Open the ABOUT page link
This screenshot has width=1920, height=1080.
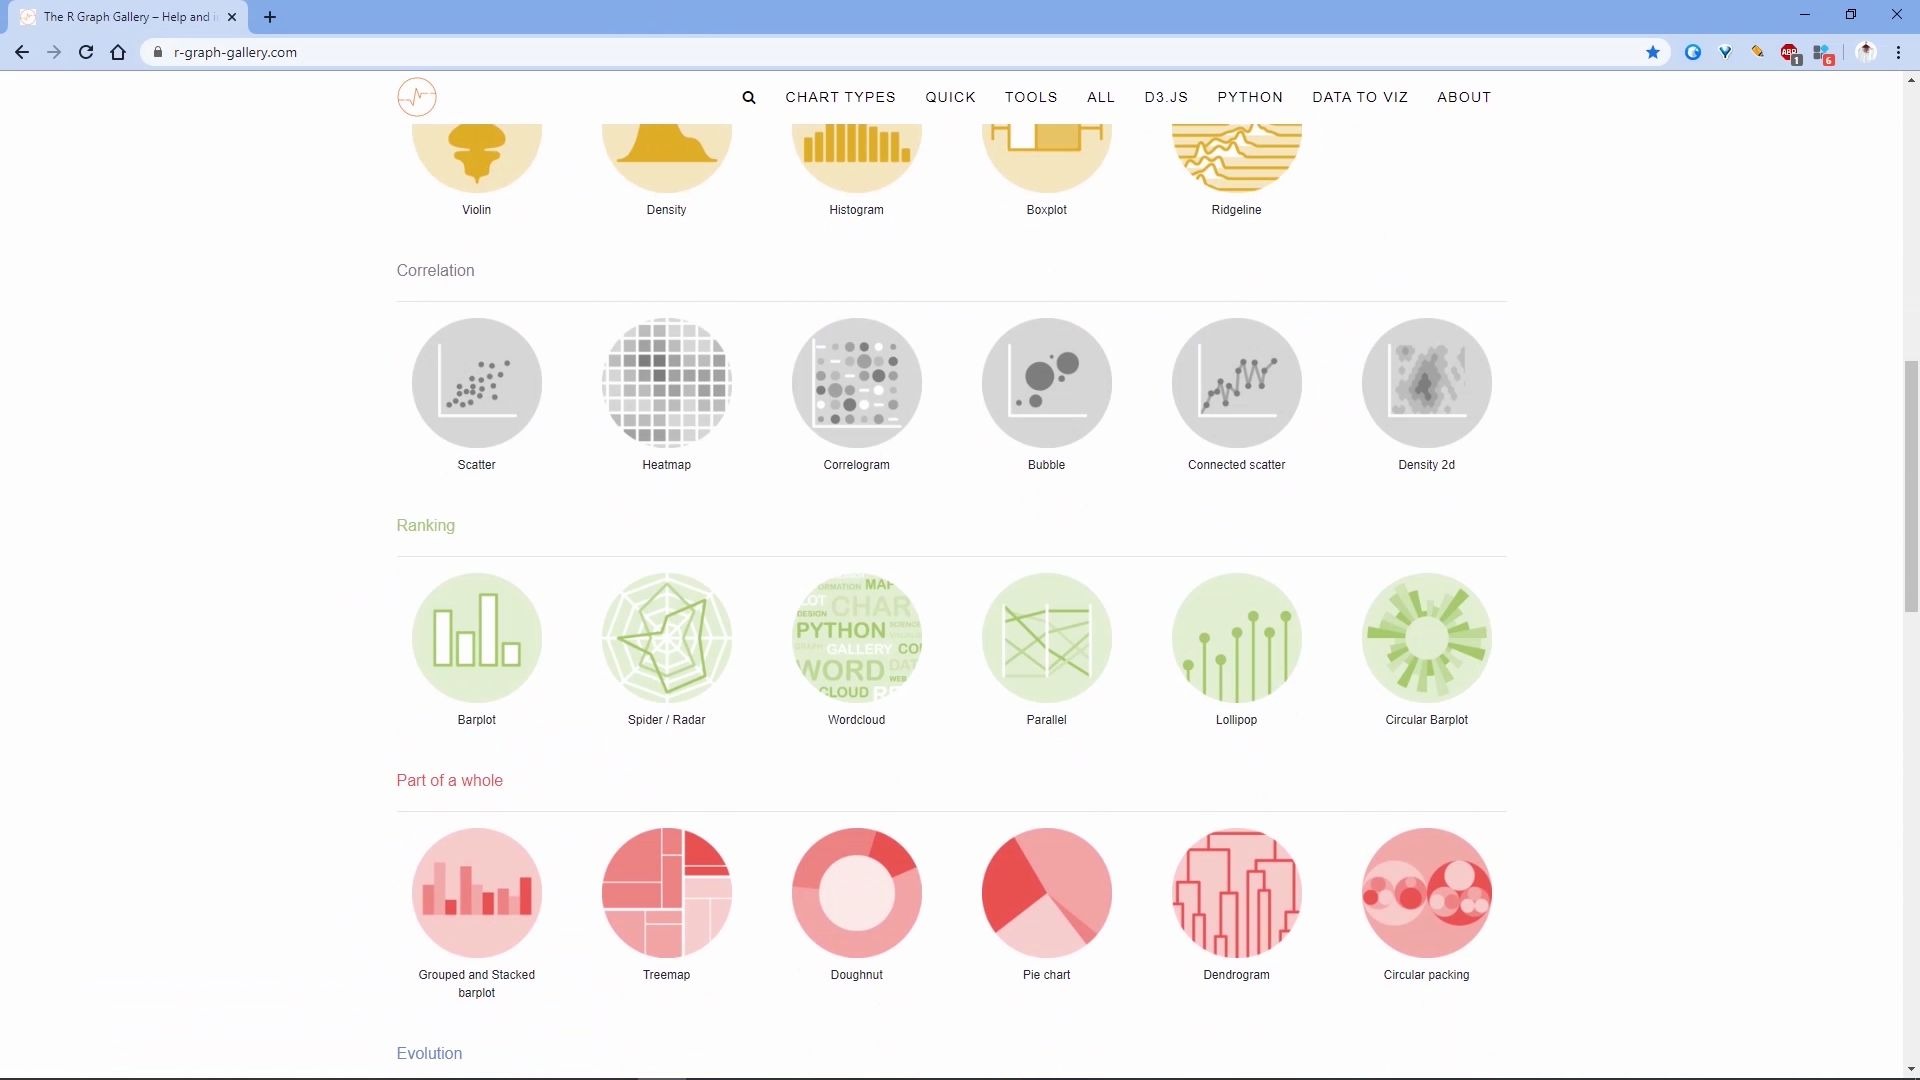pos(1464,96)
